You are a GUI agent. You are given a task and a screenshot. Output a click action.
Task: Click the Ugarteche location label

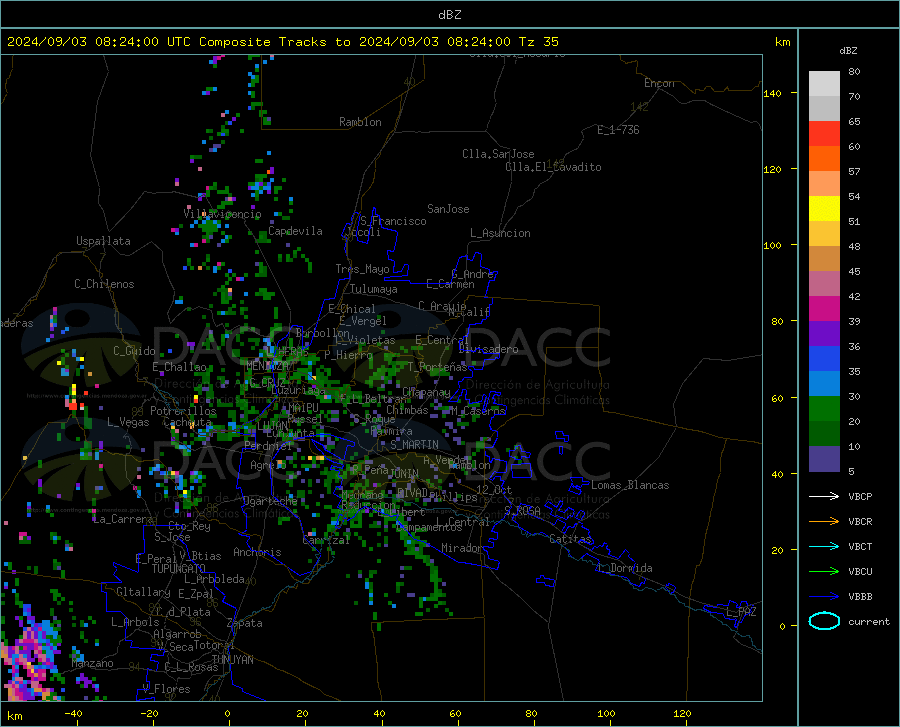point(270,501)
